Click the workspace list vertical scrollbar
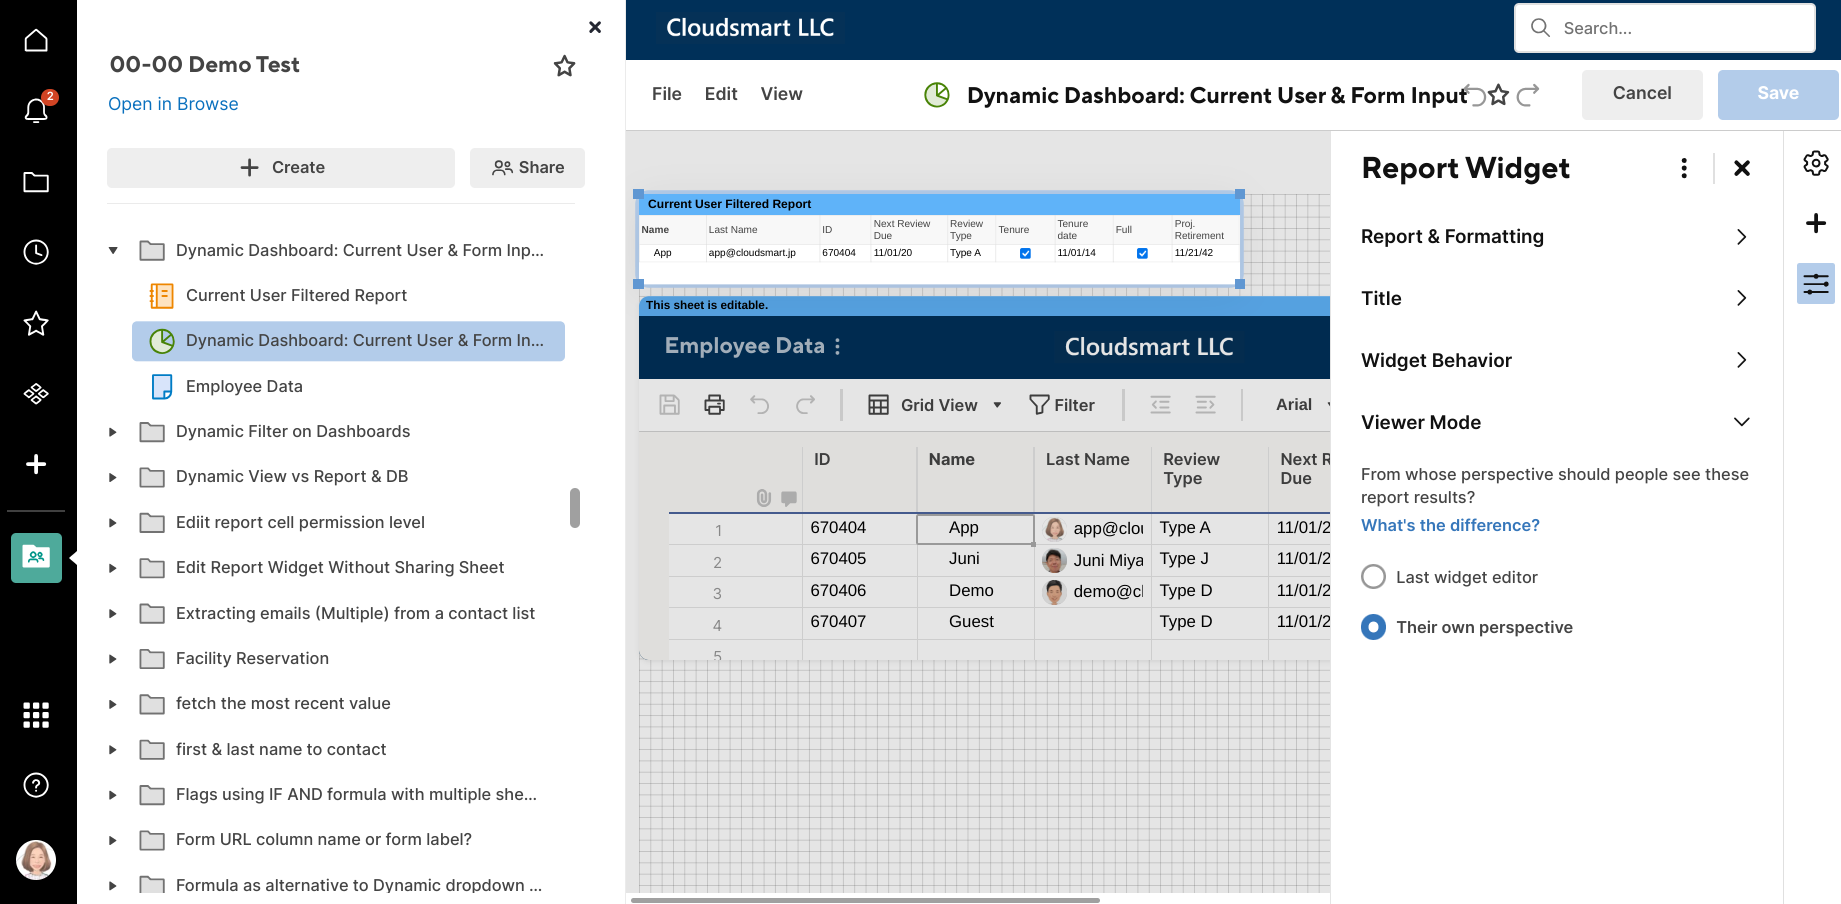Viewport: 1841px width, 904px height. (575, 508)
